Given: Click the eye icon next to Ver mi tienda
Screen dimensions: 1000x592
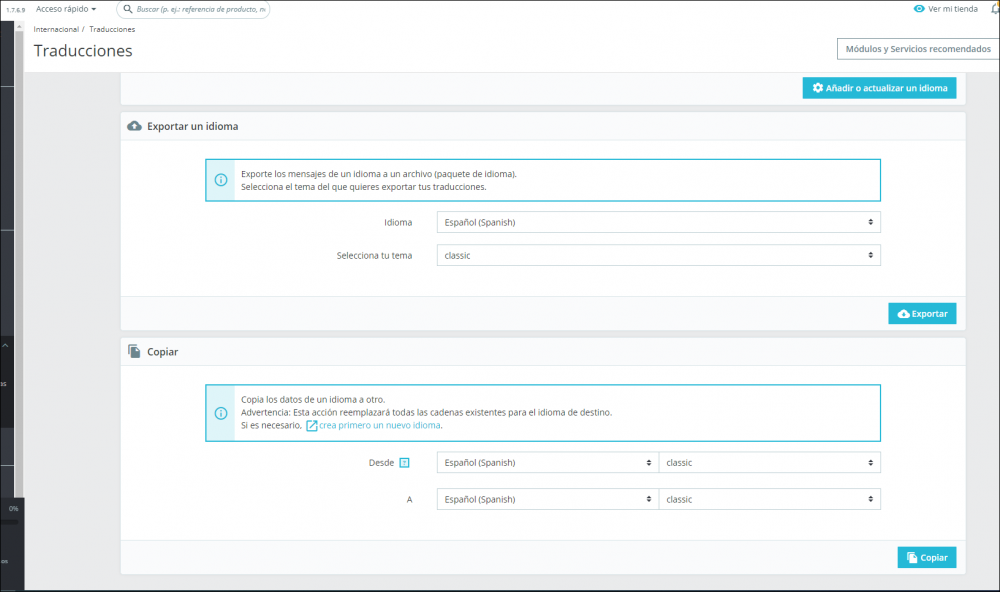Looking at the screenshot, I should (919, 9).
